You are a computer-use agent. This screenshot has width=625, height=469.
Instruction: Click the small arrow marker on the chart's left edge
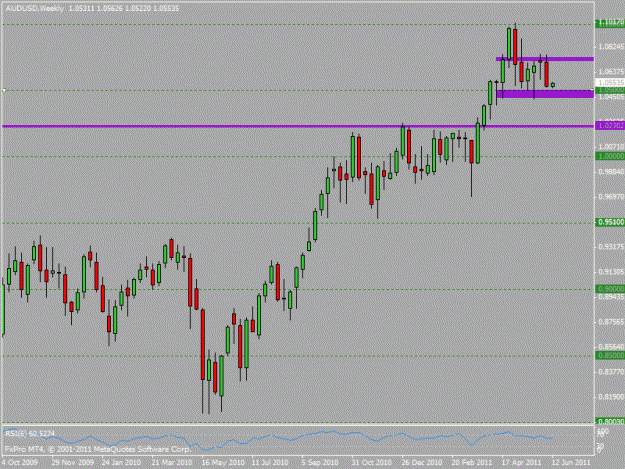[4, 90]
